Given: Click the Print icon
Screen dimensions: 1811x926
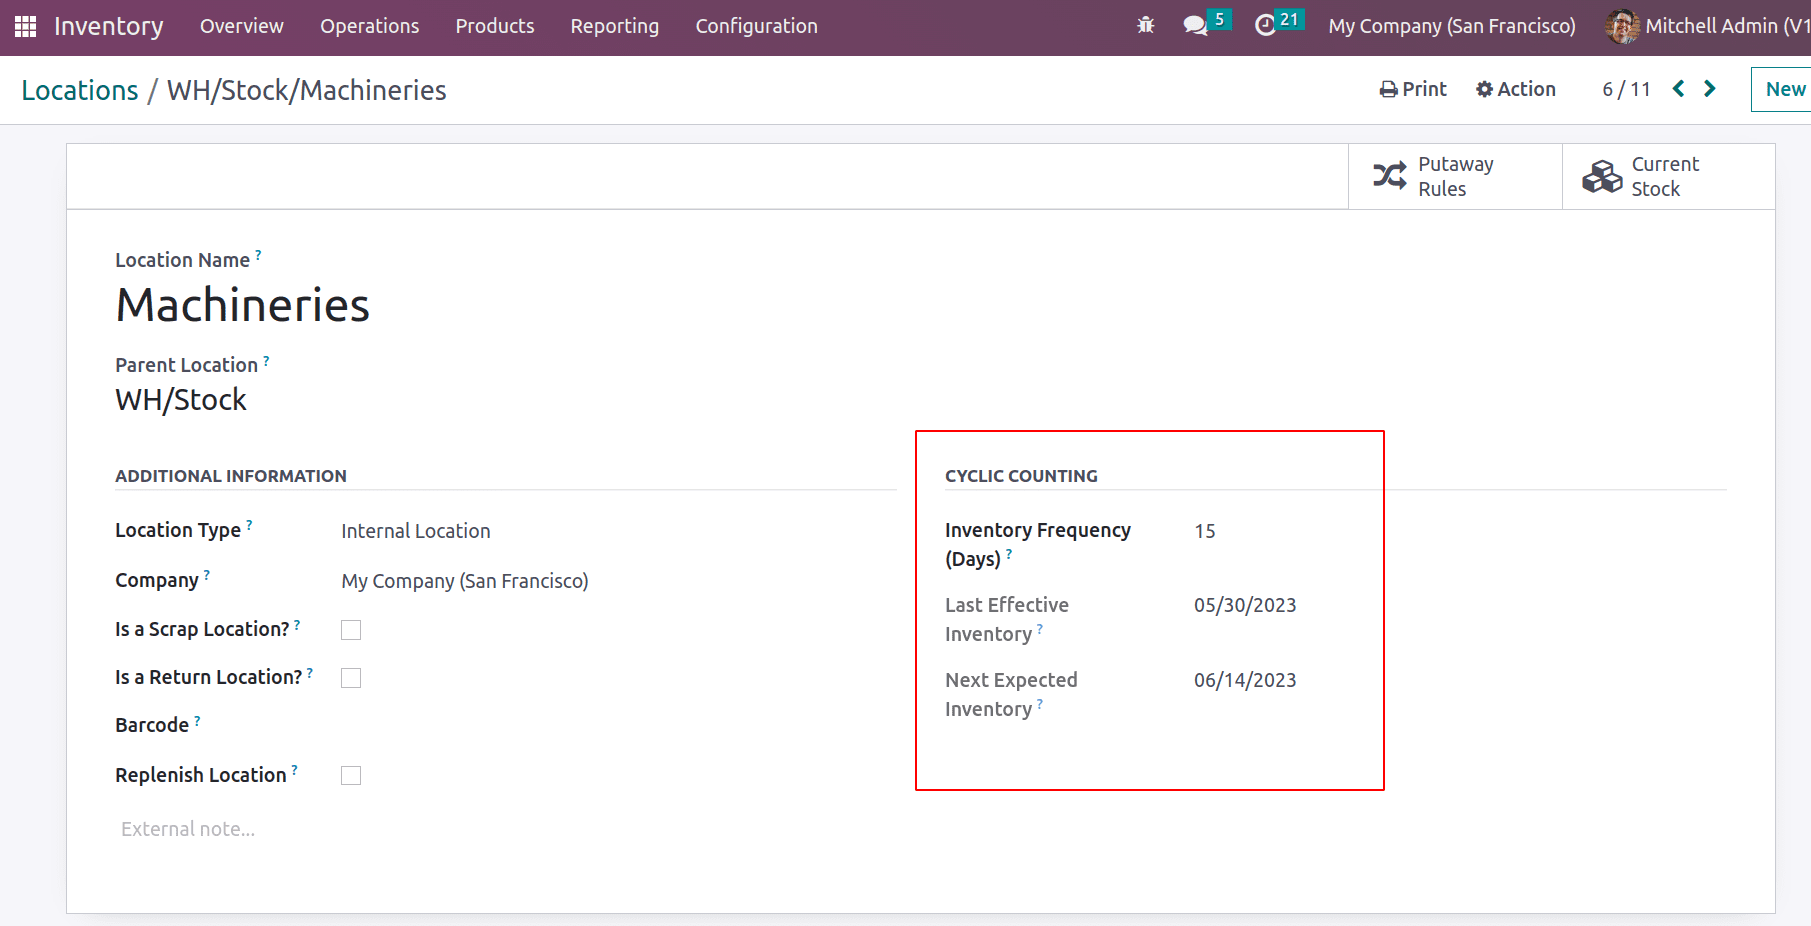Looking at the screenshot, I should tap(1388, 89).
